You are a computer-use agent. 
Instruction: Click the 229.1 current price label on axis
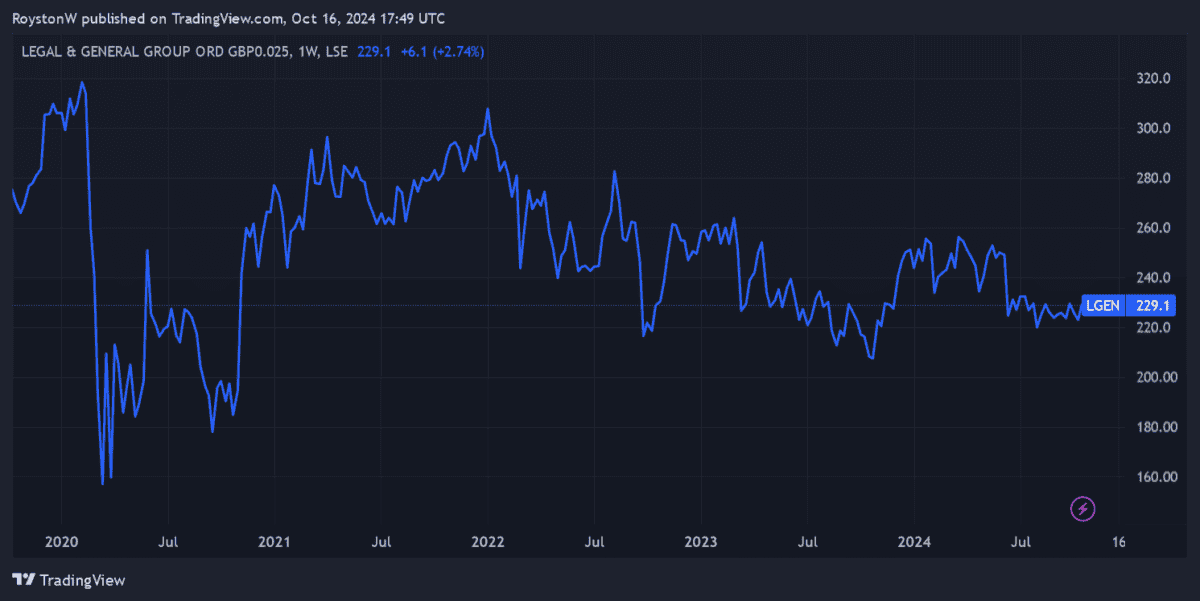click(x=1151, y=305)
